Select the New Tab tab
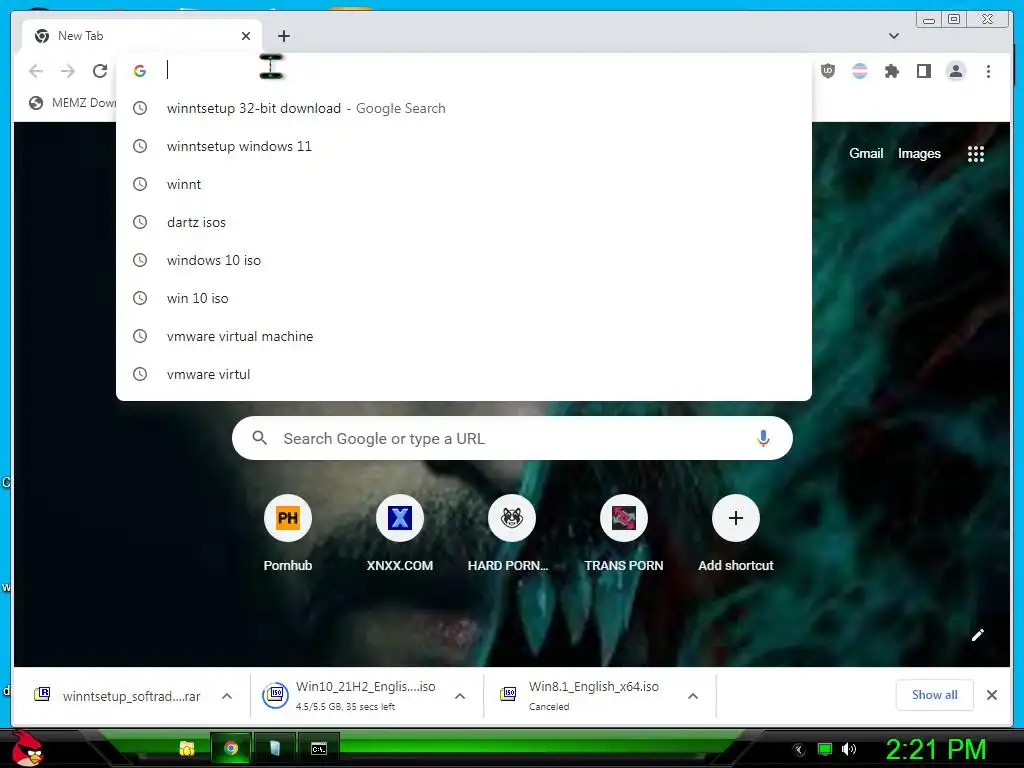Screen dimensions: 1024x768 coord(142,36)
